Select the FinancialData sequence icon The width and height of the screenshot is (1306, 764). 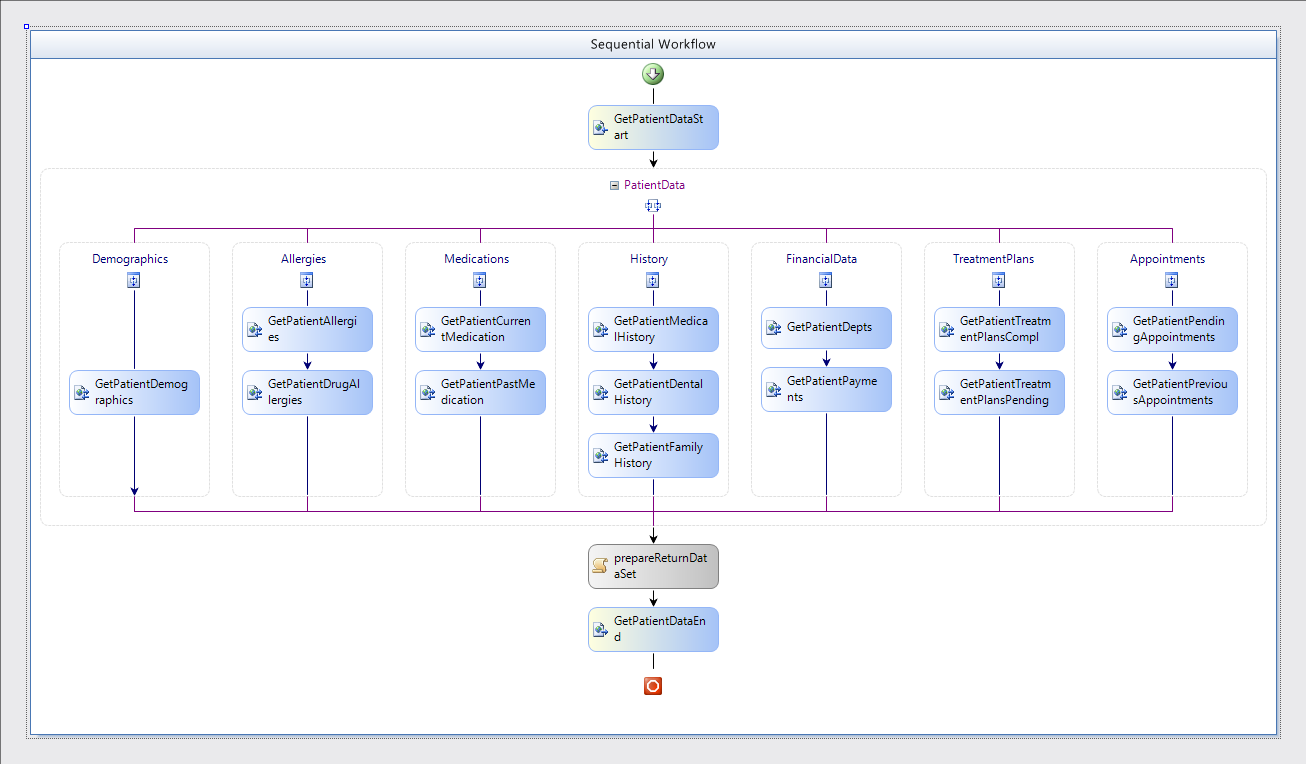[x=826, y=281]
